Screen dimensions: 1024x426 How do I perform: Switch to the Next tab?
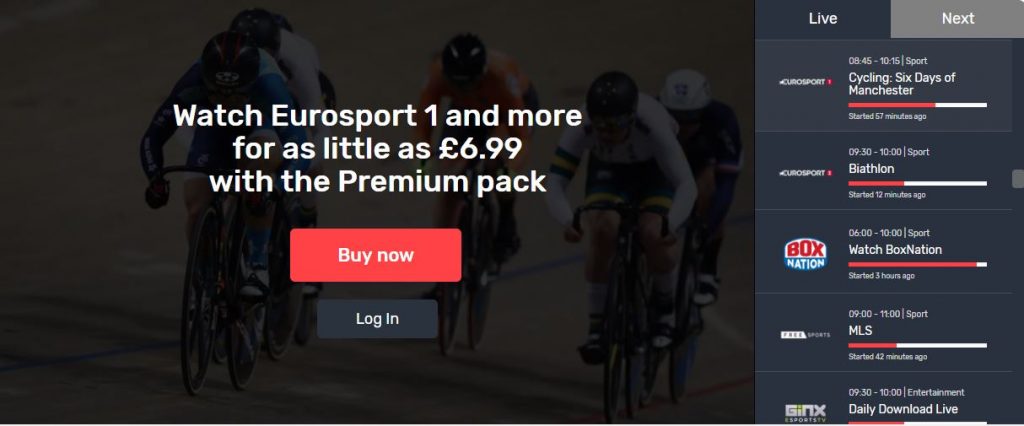(957, 19)
